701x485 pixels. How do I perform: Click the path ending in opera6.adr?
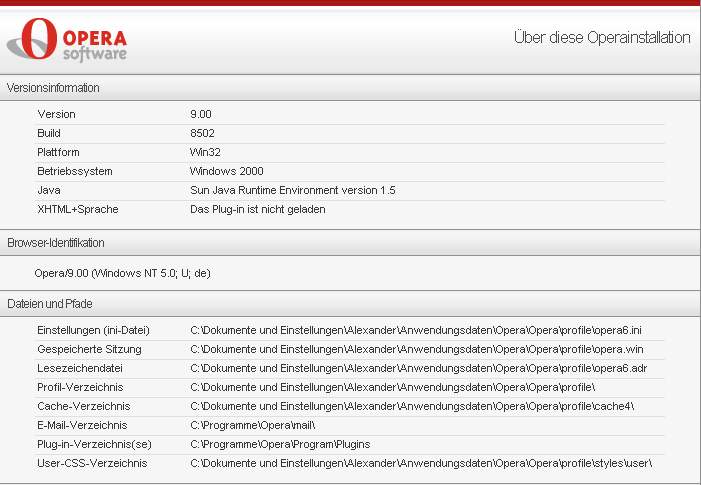click(418, 368)
